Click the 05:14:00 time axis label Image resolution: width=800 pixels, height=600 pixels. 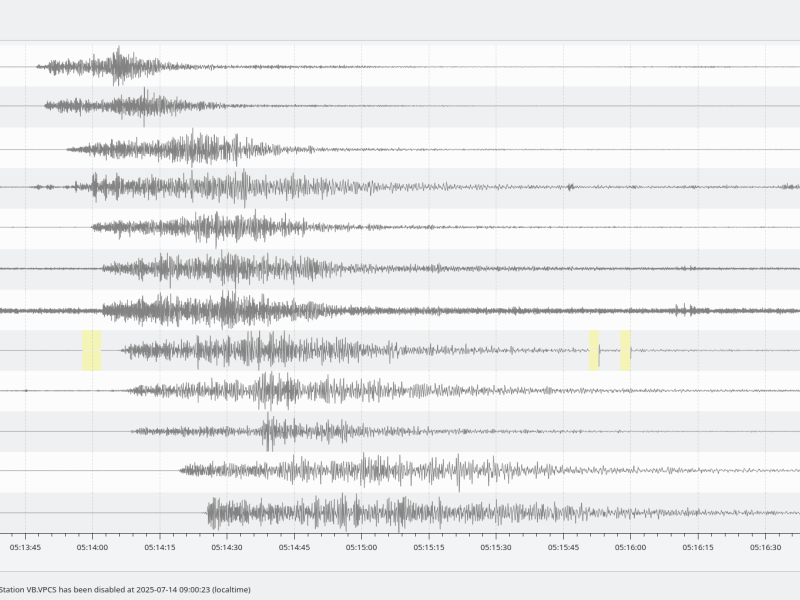[92, 547]
